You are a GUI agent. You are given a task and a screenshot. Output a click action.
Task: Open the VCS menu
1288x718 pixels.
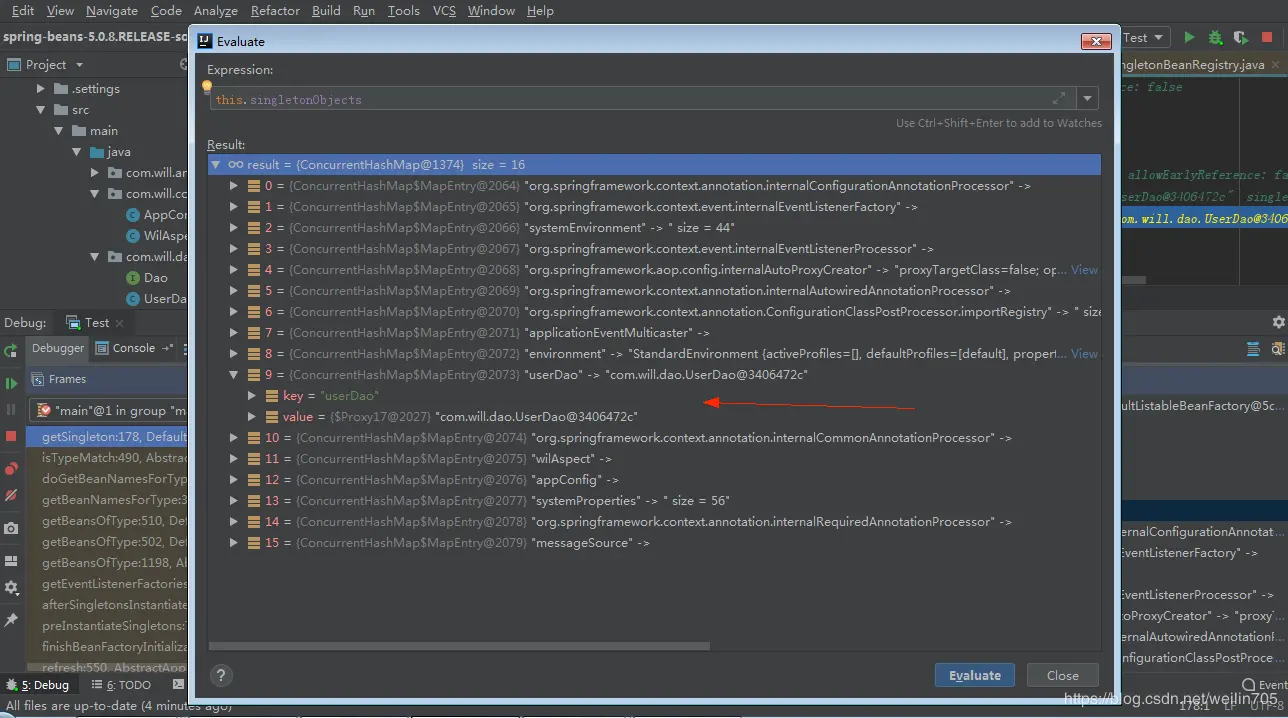click(x=444, y=10)
